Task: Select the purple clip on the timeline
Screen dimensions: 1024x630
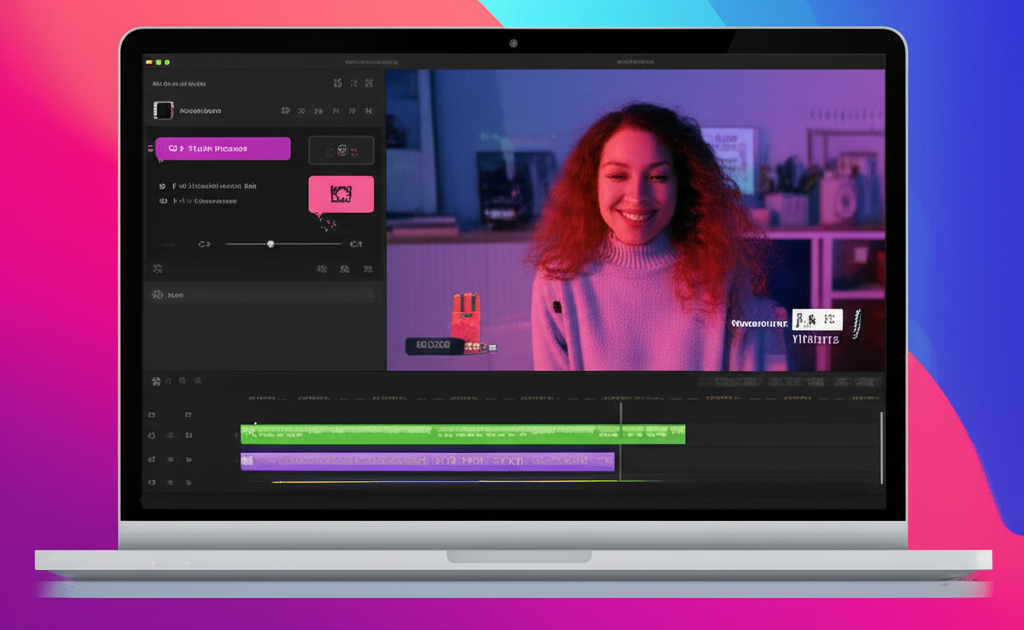Action: (428, 461)
